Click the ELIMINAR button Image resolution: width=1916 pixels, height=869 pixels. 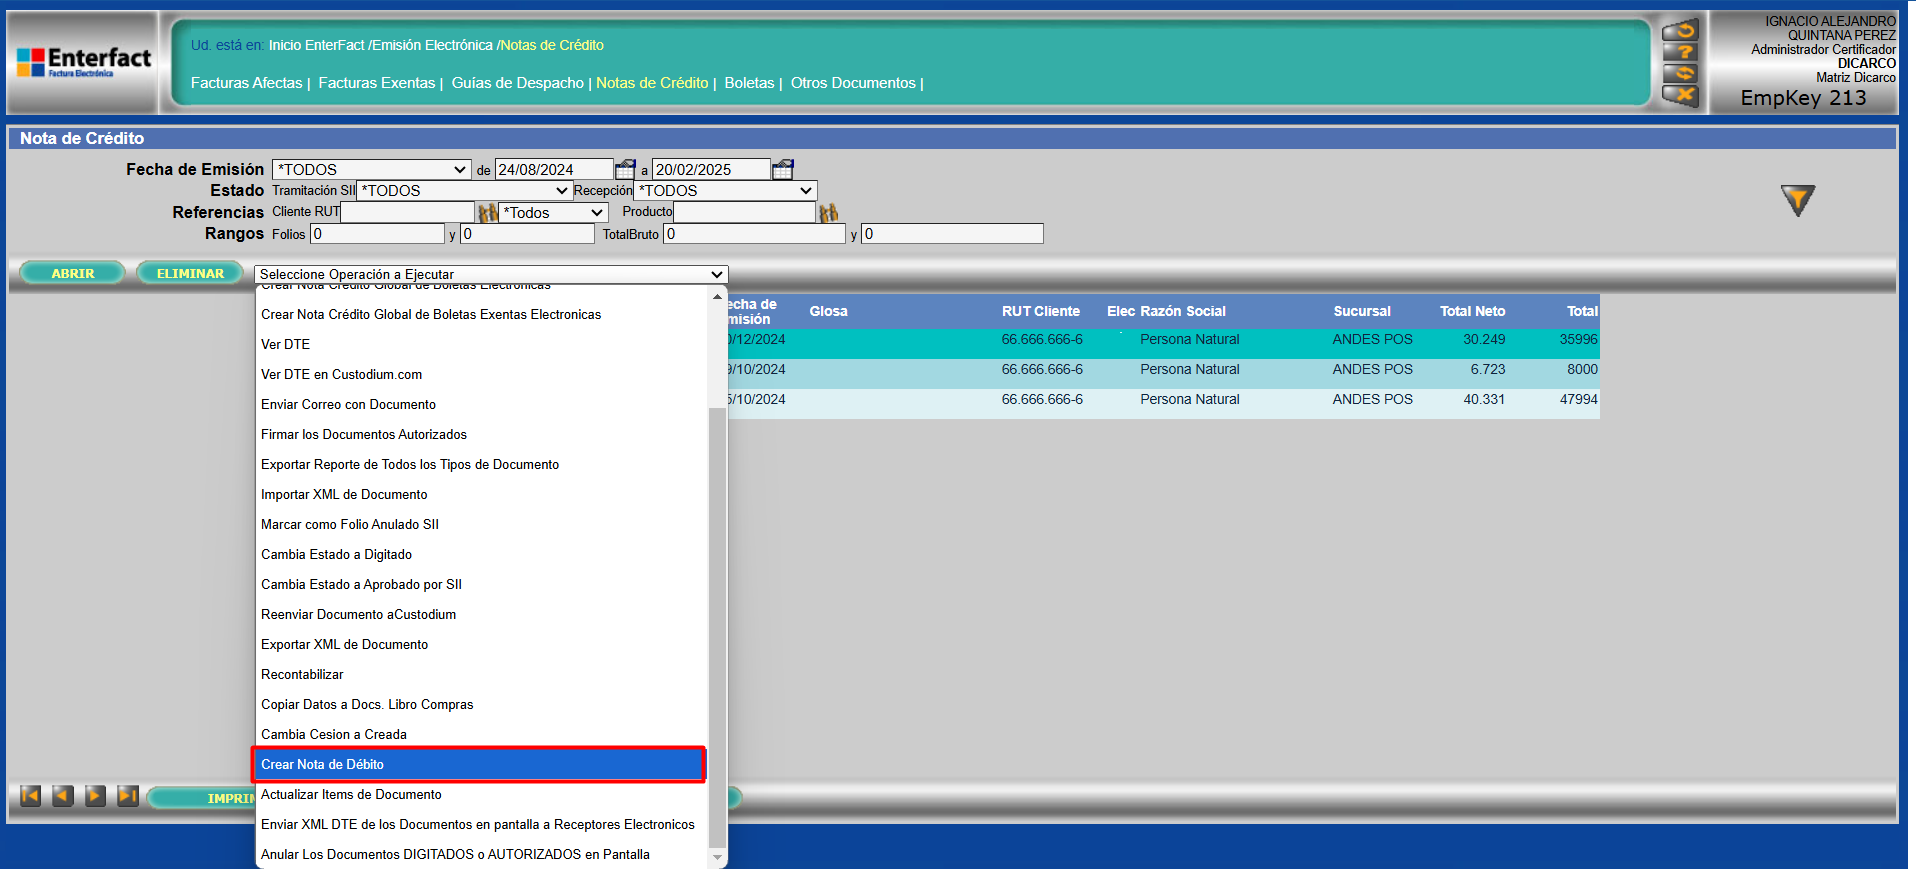coord(190,273)
